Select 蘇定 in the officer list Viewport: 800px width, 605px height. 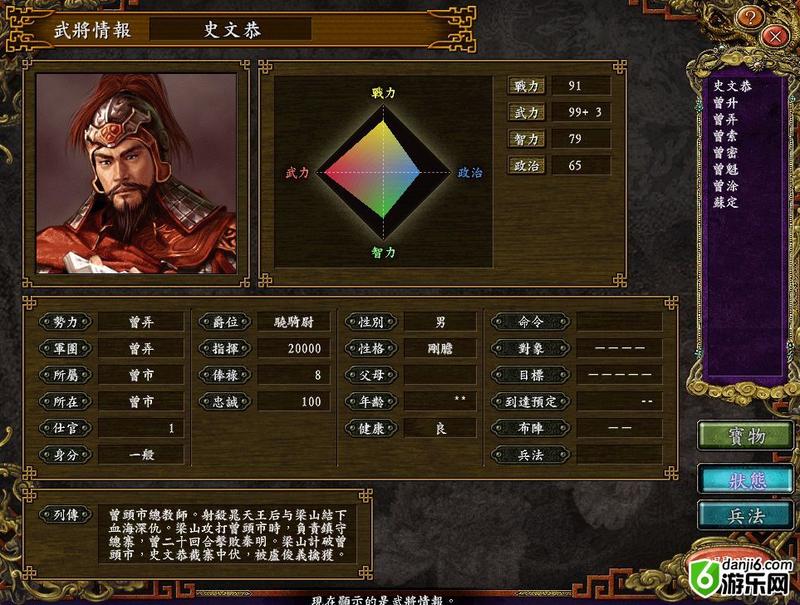pyautogui.click(x=726, y=202)
